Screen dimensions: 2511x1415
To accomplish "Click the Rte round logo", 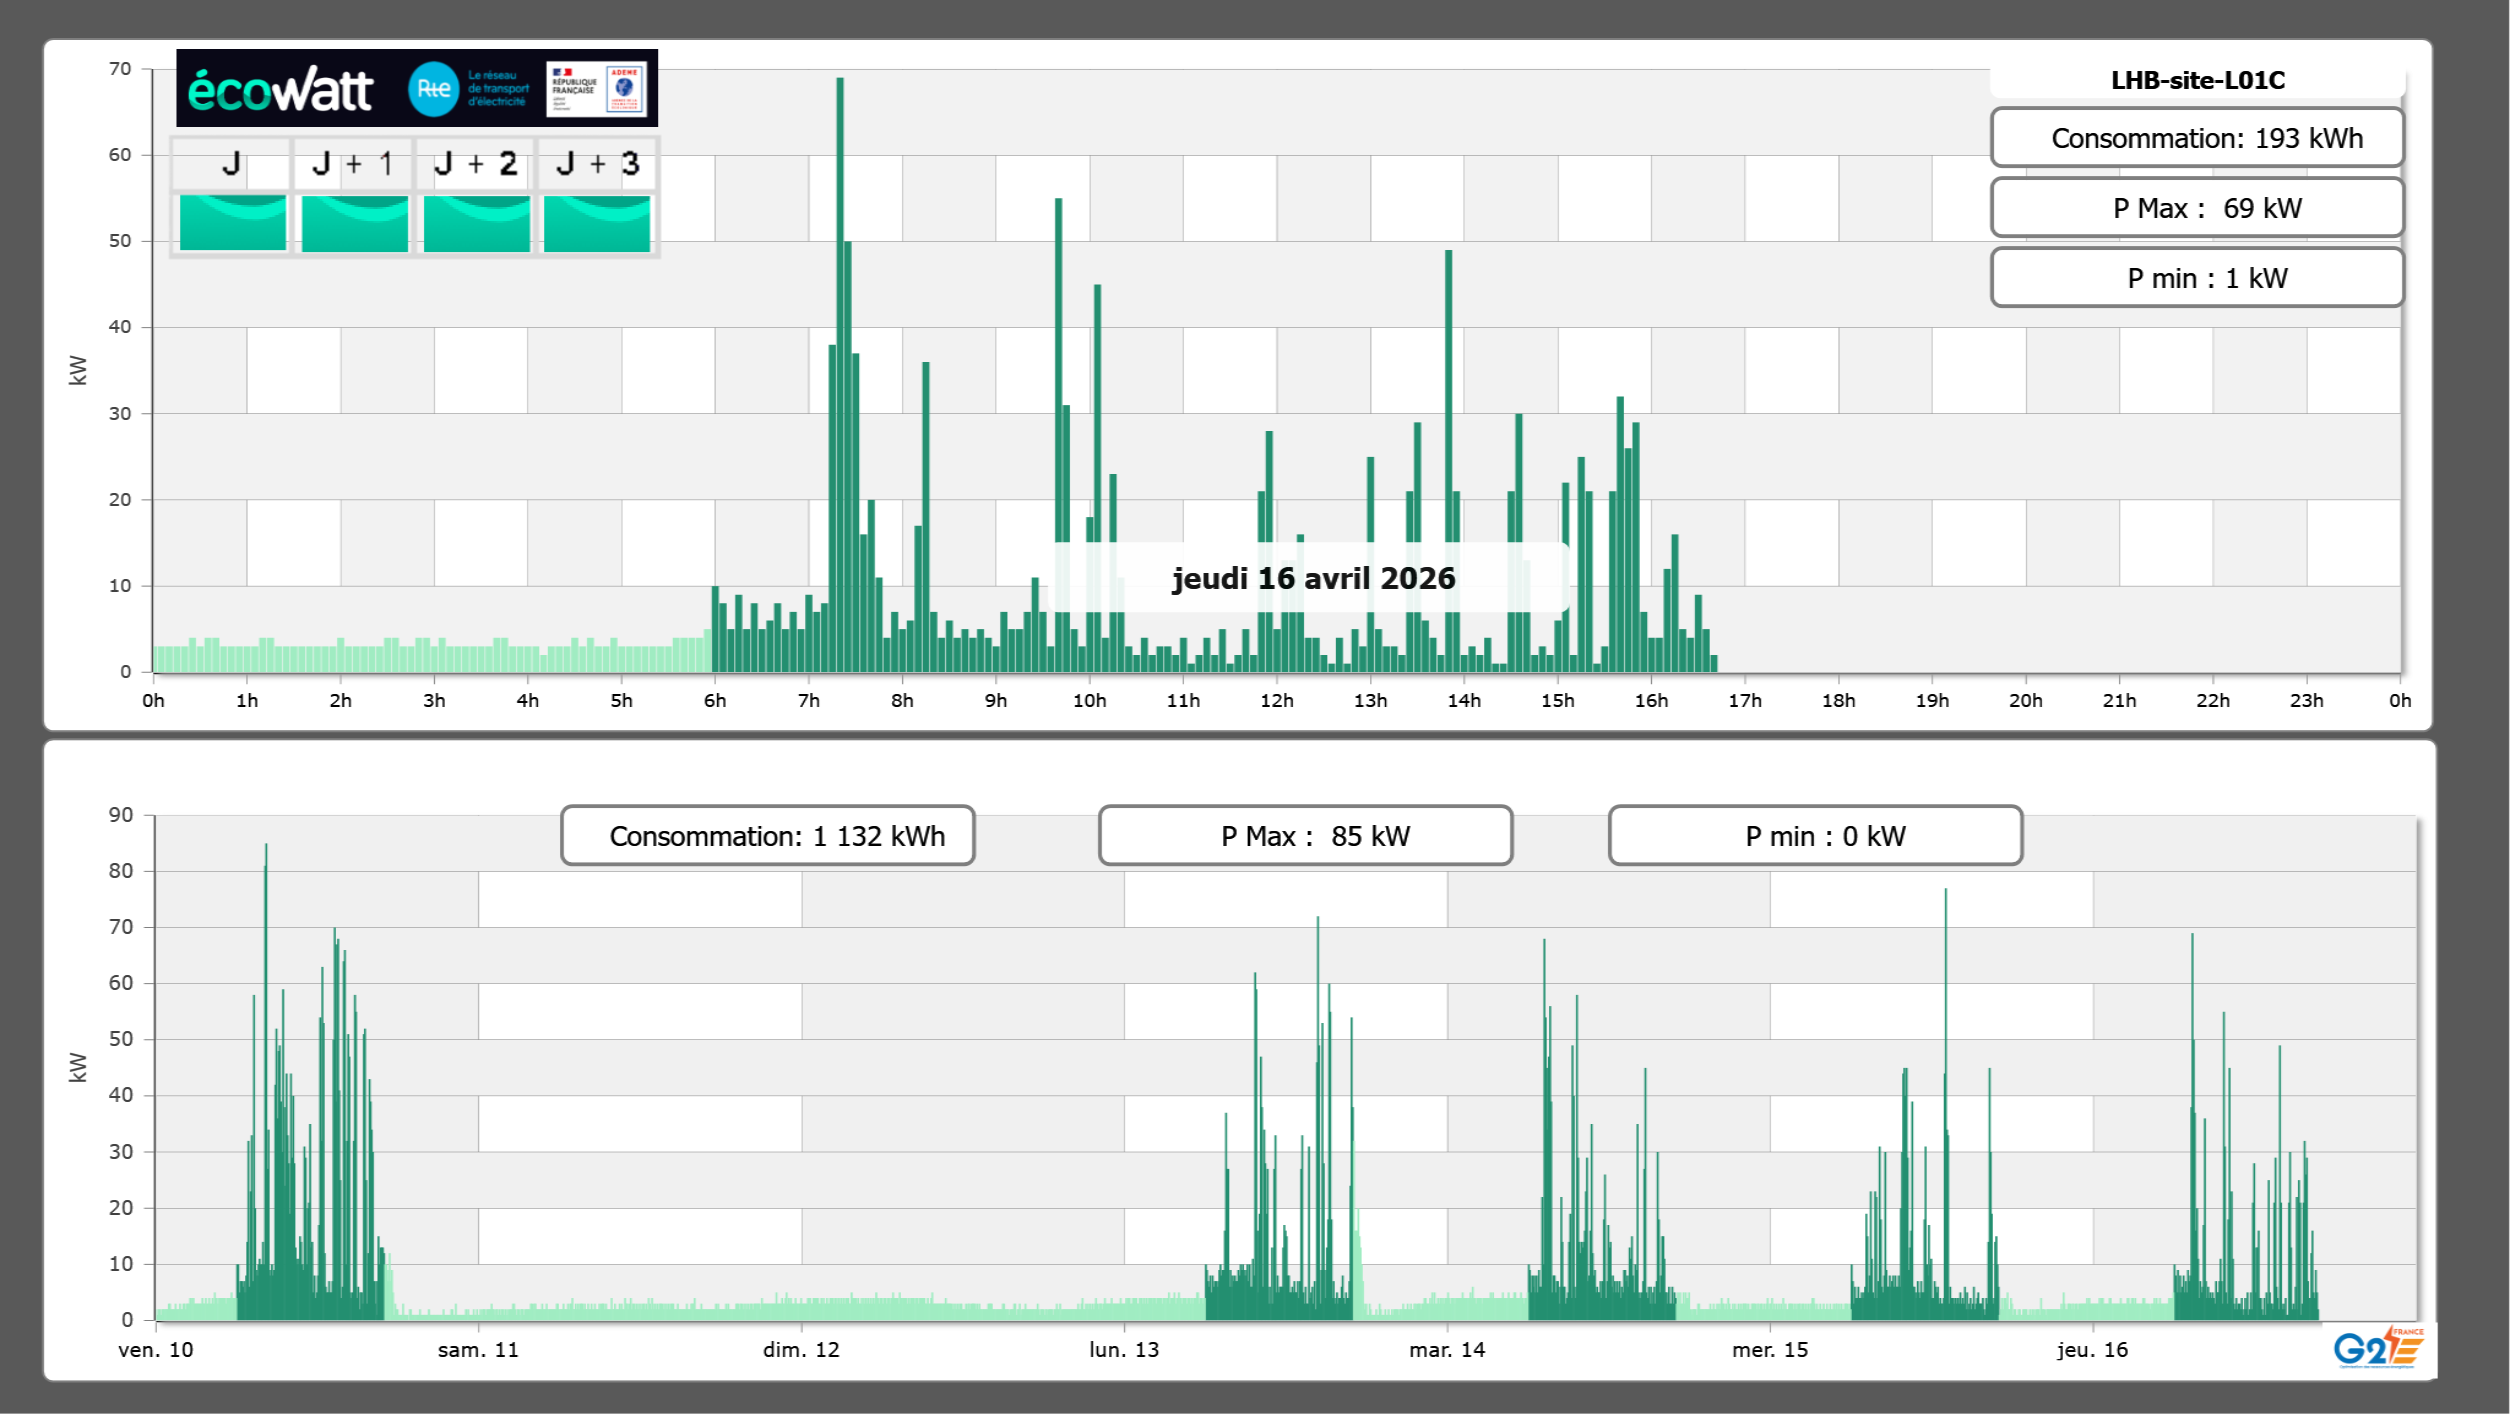I will click(433, 89).
